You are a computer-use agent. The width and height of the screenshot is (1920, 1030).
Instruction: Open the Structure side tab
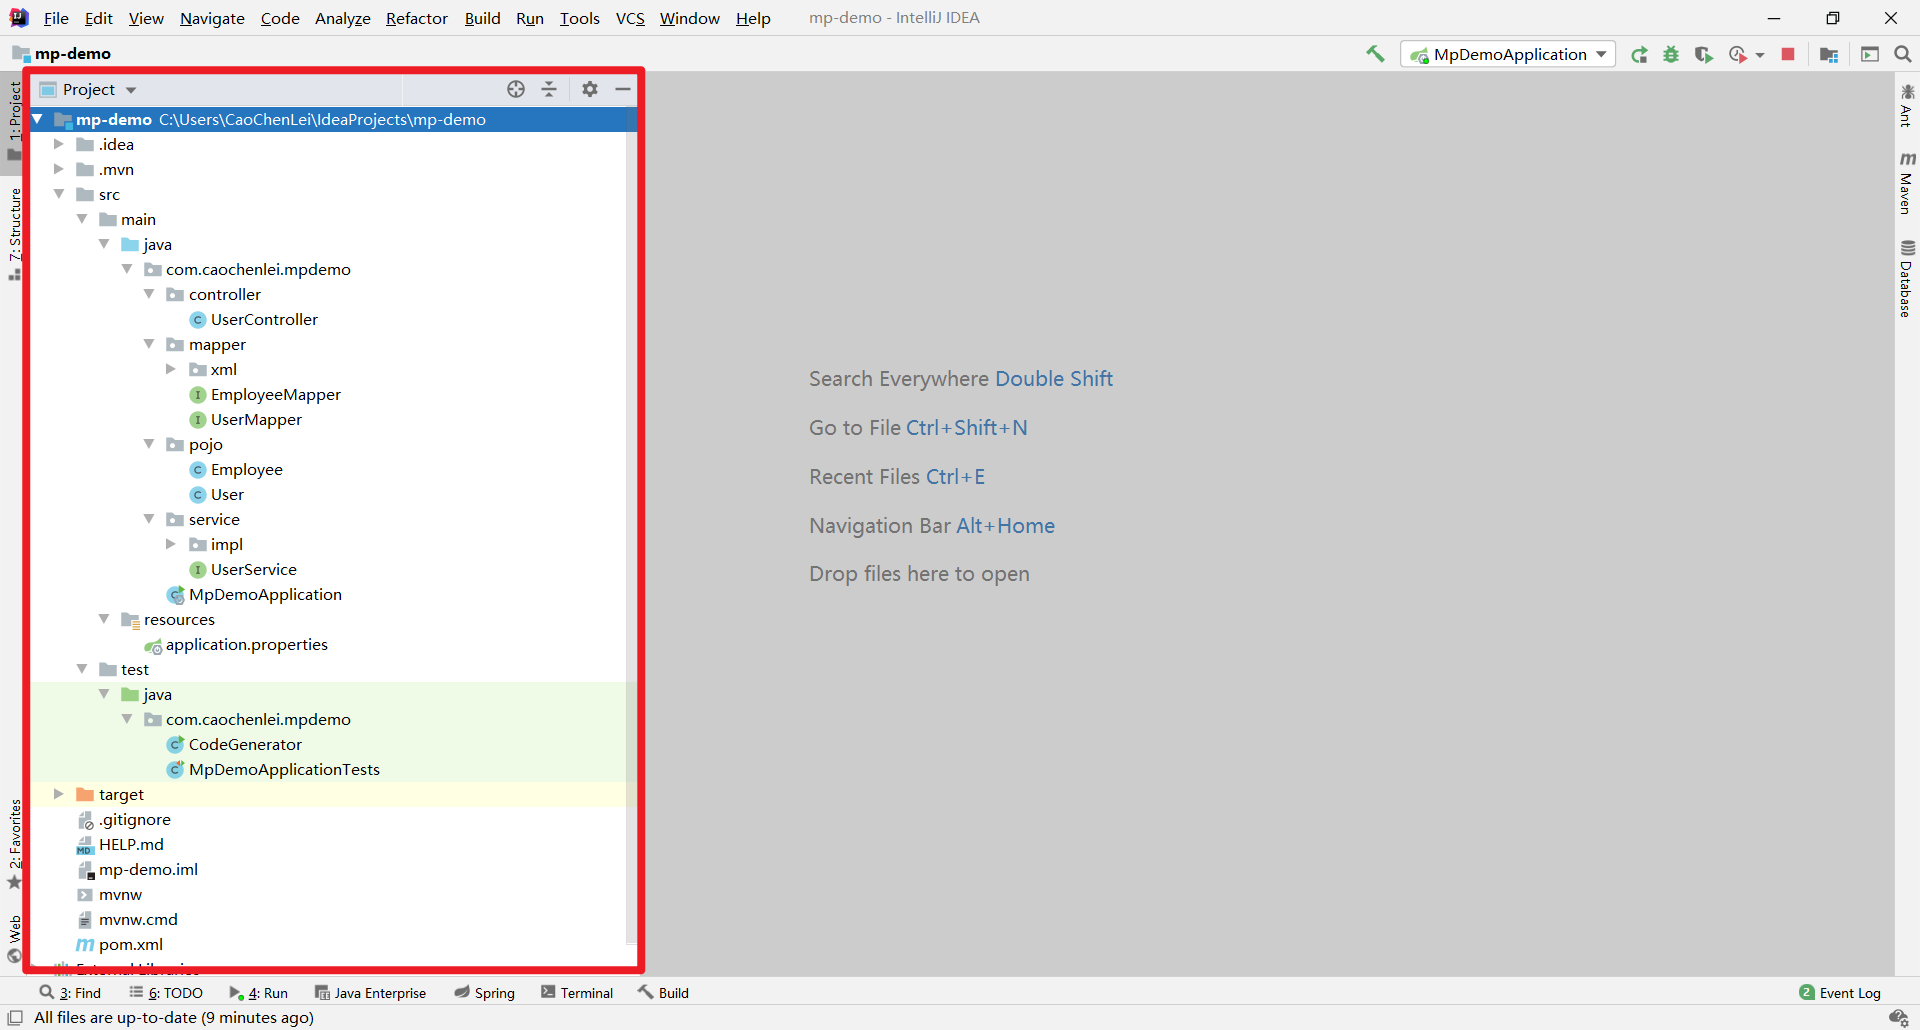point(14,234)
